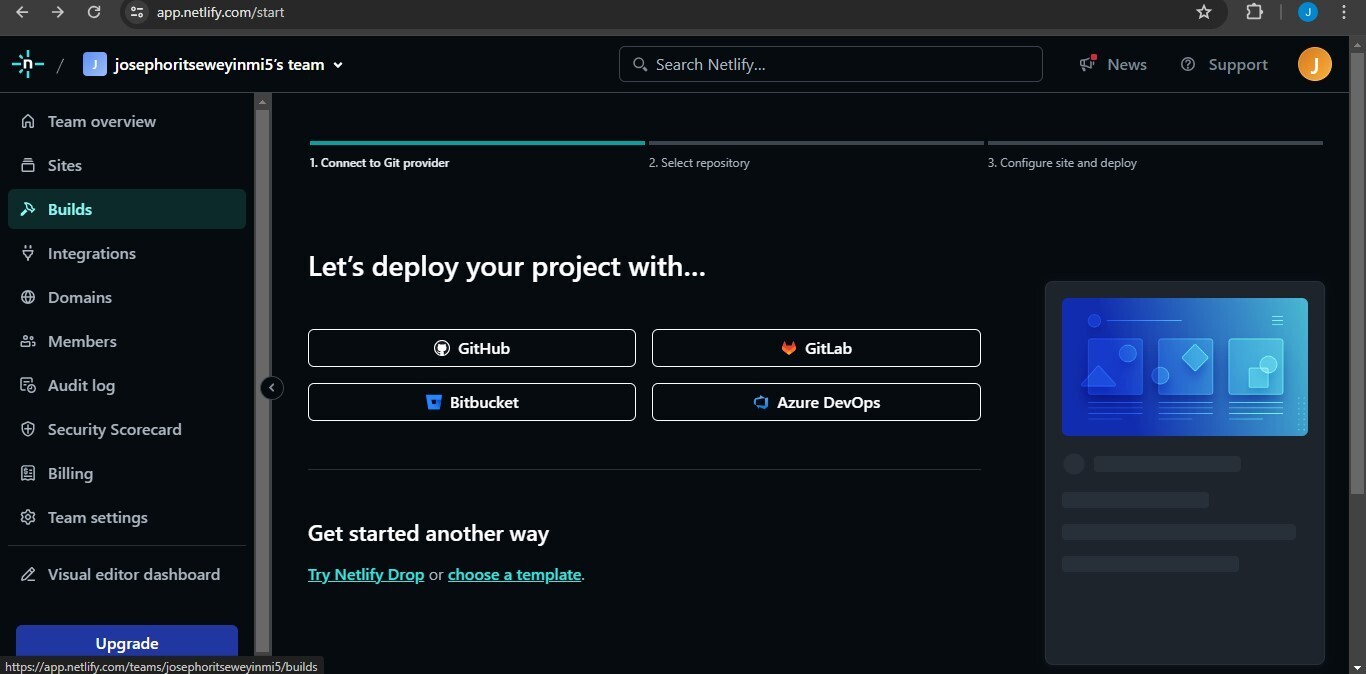The width and height of the screenshot is (1366, 674).
Task: Bookmark this page with the star icon
Action: click(1204, 12)
